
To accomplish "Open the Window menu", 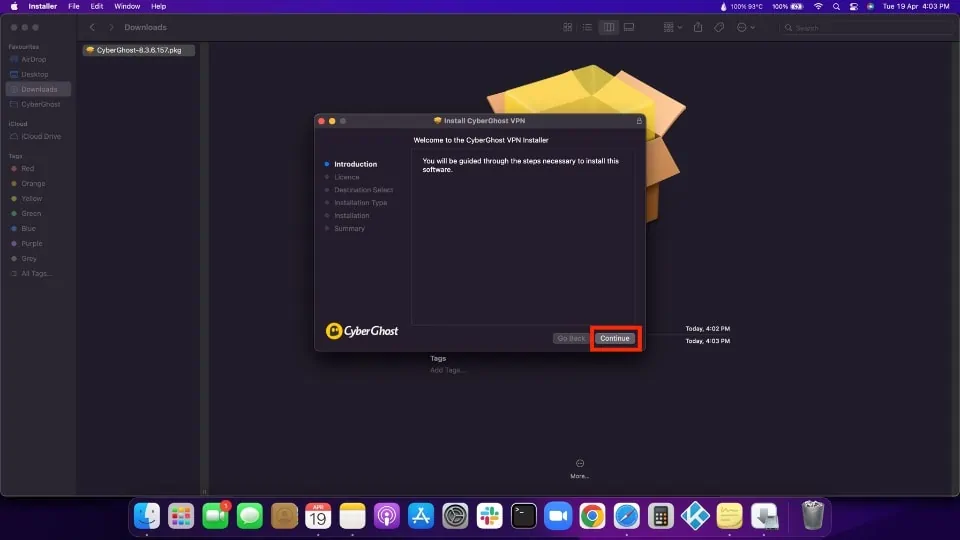I will [x=127, y=6].
